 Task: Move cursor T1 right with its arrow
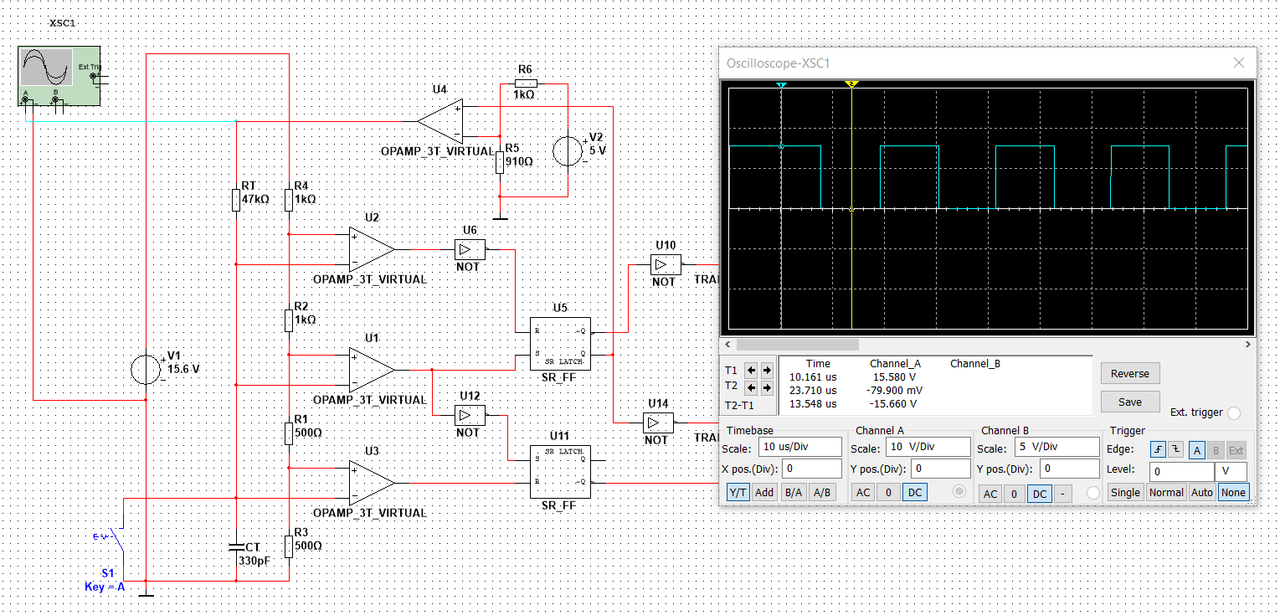click(x=767, y=370)
